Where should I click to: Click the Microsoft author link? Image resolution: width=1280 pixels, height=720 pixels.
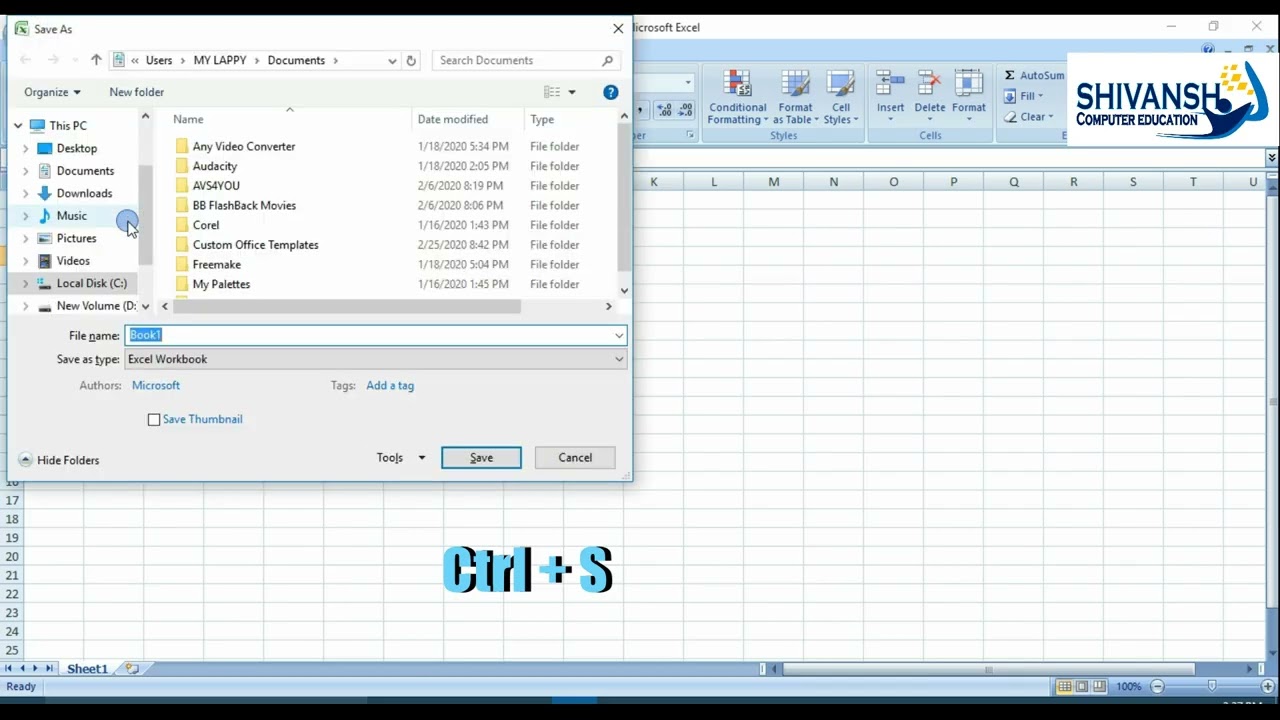tap(156, 385)
